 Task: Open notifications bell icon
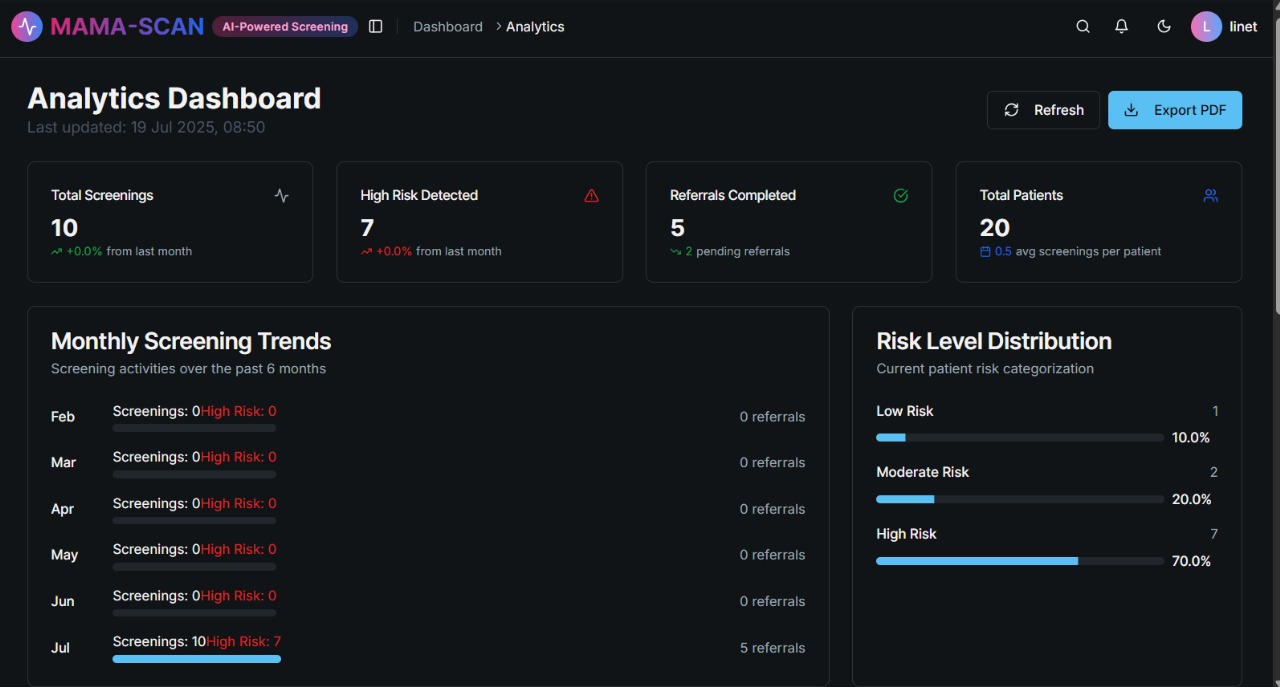point(1122,27)
